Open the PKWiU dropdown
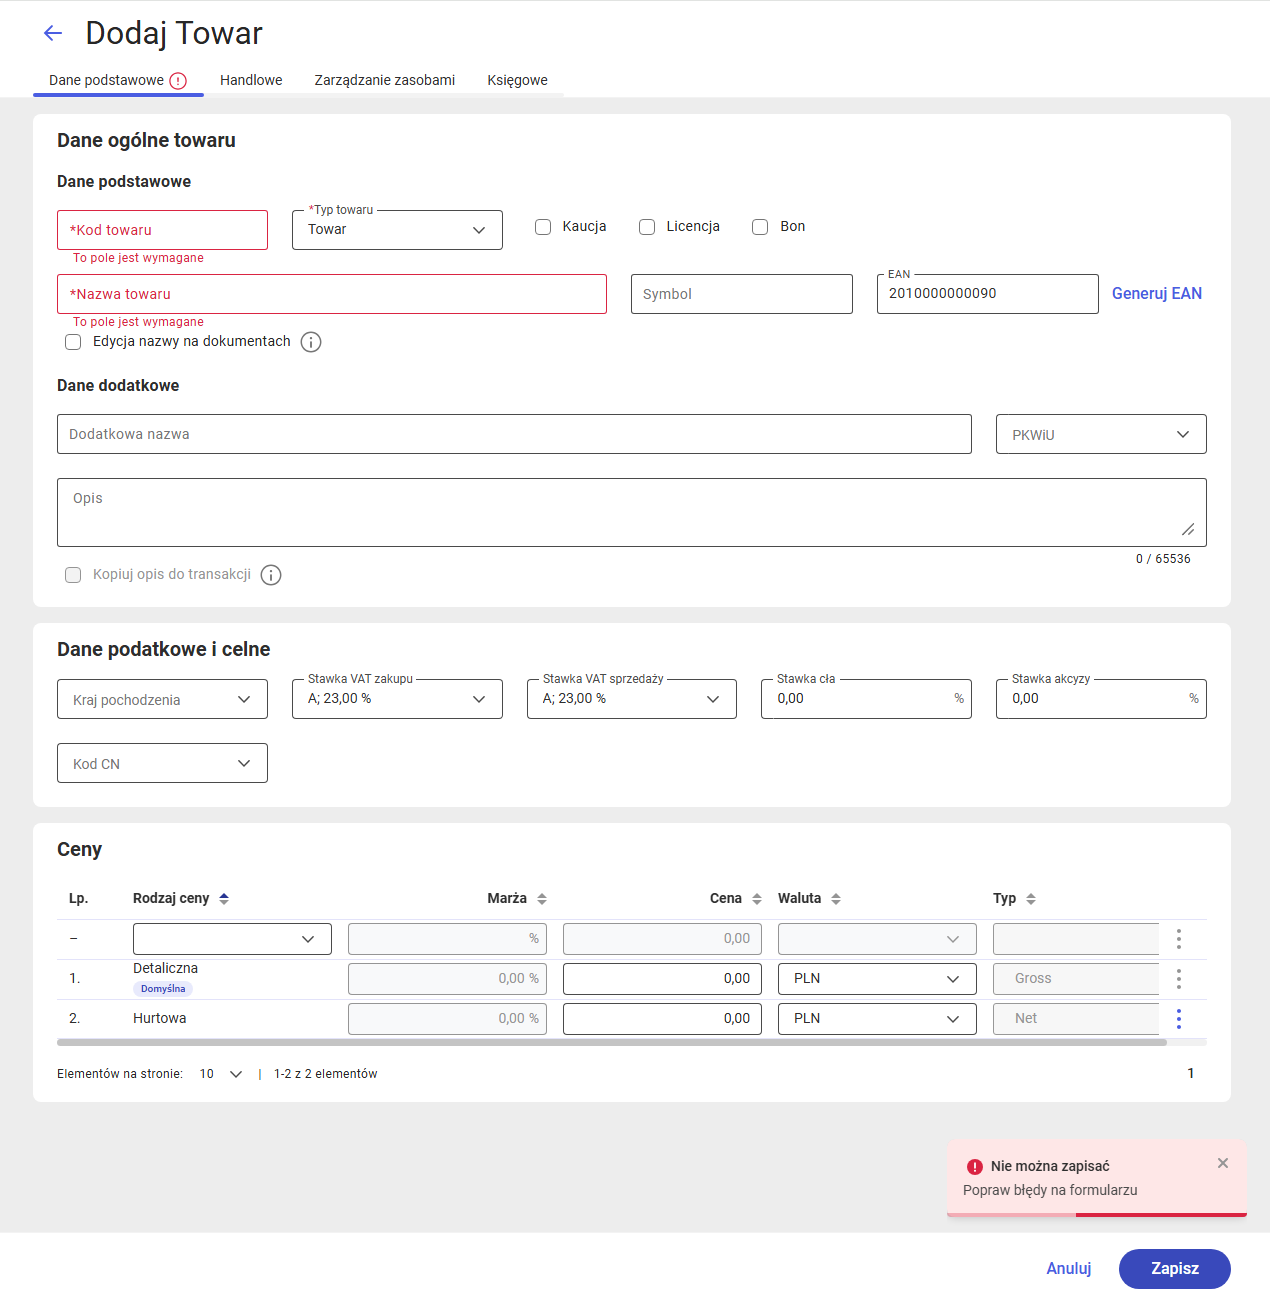Viewport: 1270px width, 1298px height. coord(1101,434)
